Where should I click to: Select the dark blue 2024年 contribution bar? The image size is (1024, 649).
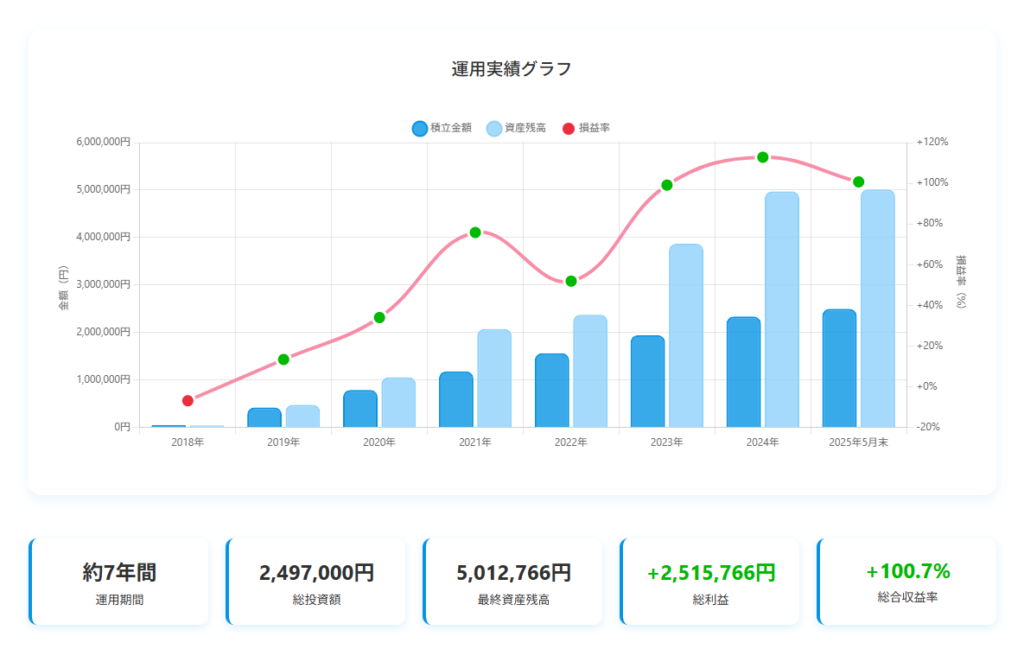[x=744, y=372]
